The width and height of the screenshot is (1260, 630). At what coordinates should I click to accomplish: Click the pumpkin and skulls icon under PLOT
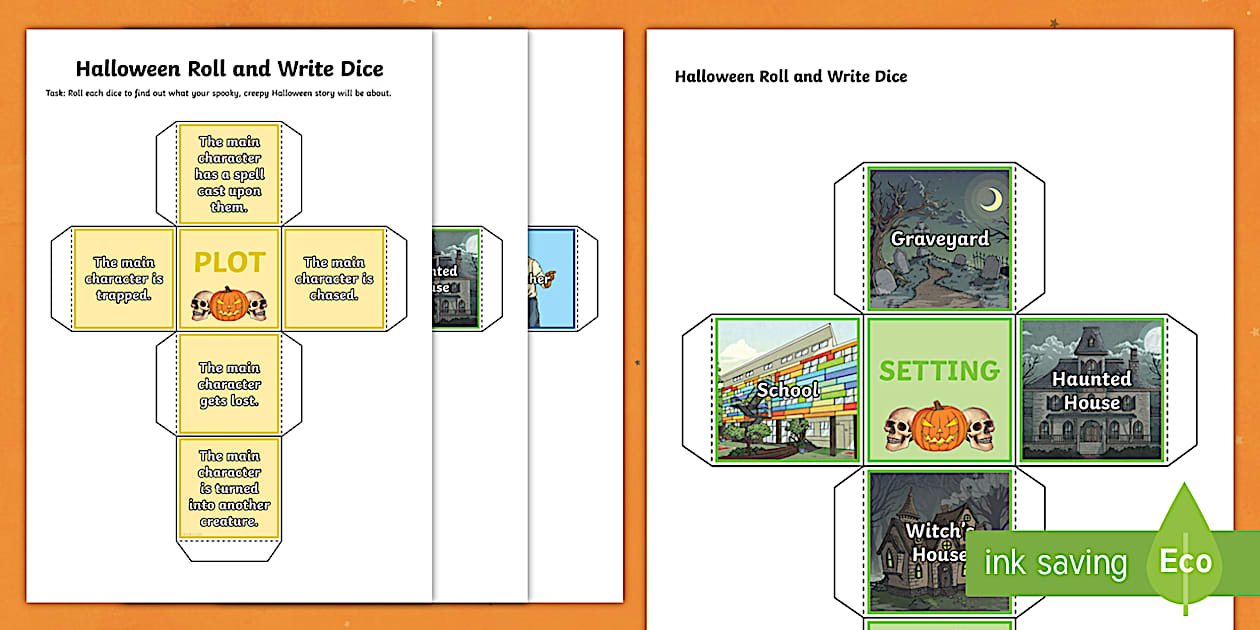pyautogui.click(x=229, y=305)
